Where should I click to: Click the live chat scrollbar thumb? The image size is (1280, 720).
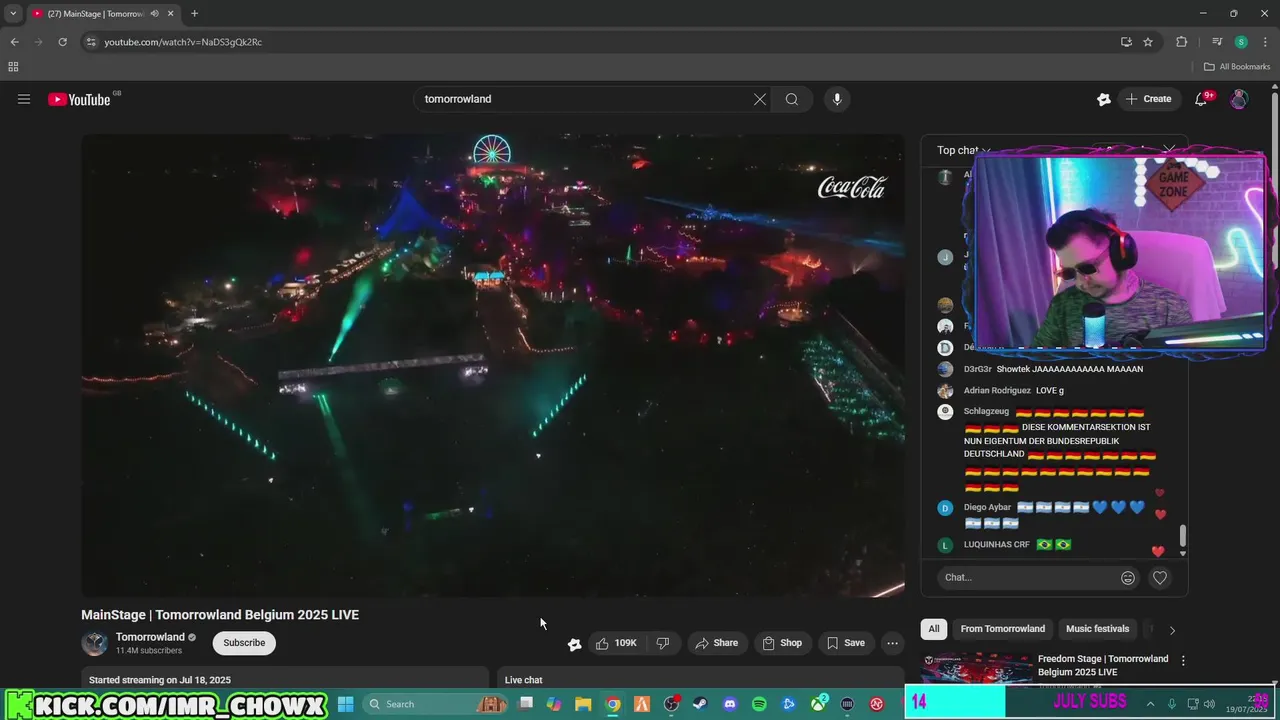coord(1183,535)
